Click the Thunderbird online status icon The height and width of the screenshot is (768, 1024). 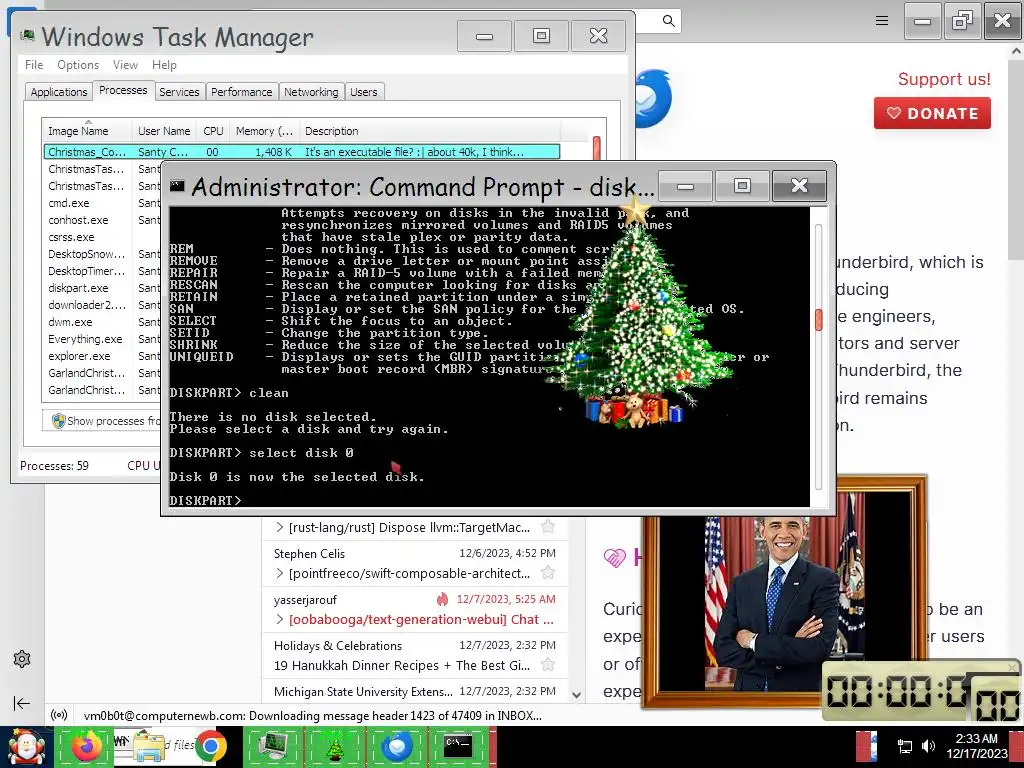click(59, 715)
